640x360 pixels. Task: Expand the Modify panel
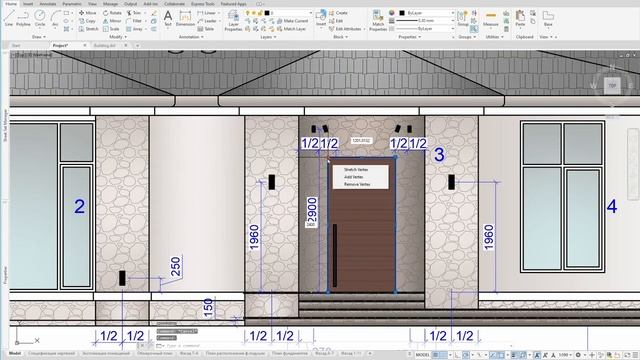coord(118,37)
